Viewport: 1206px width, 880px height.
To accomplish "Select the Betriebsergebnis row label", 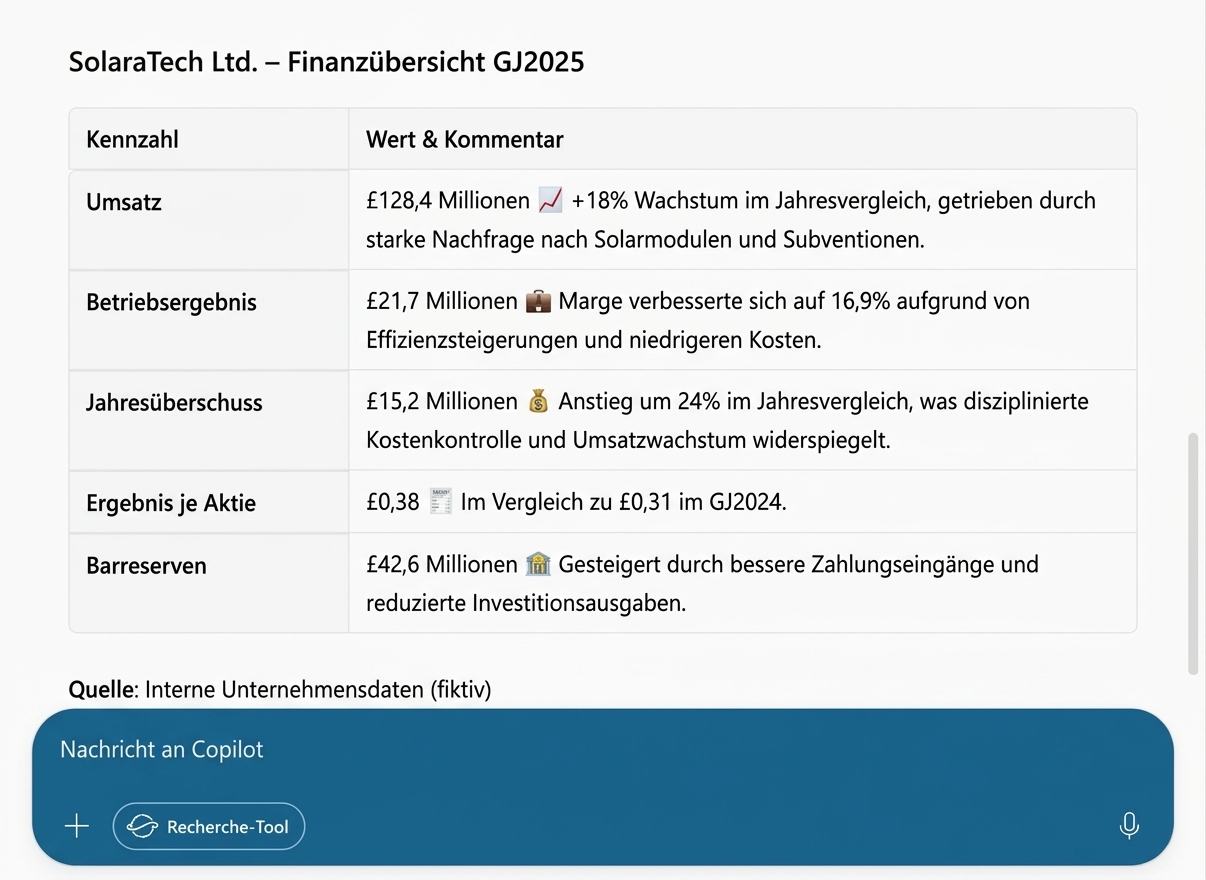I will (172, 303).
